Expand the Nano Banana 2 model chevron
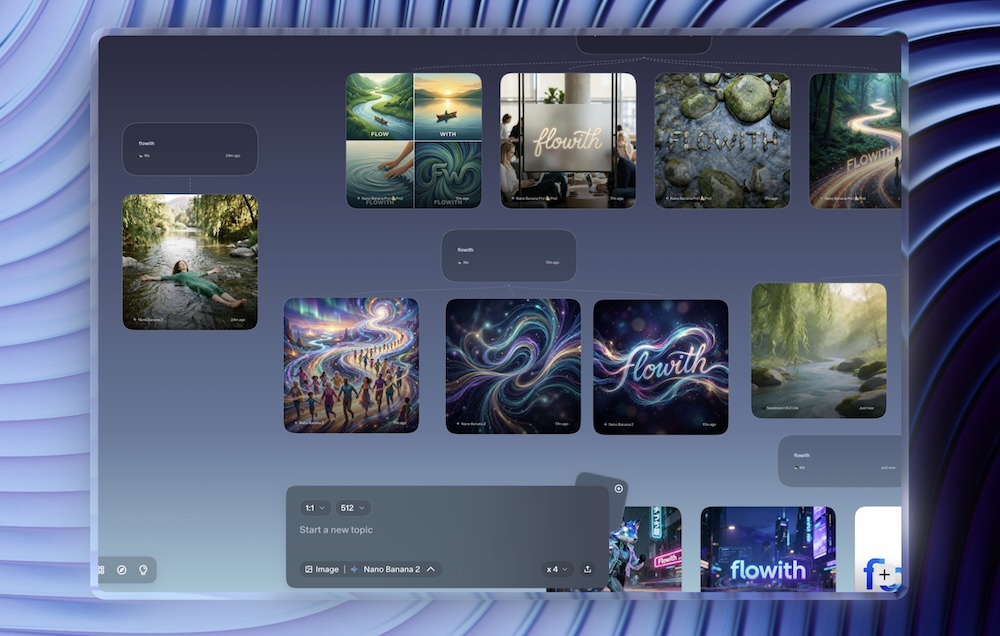This screenshot has height=636, width=1000. pos(431,569)
